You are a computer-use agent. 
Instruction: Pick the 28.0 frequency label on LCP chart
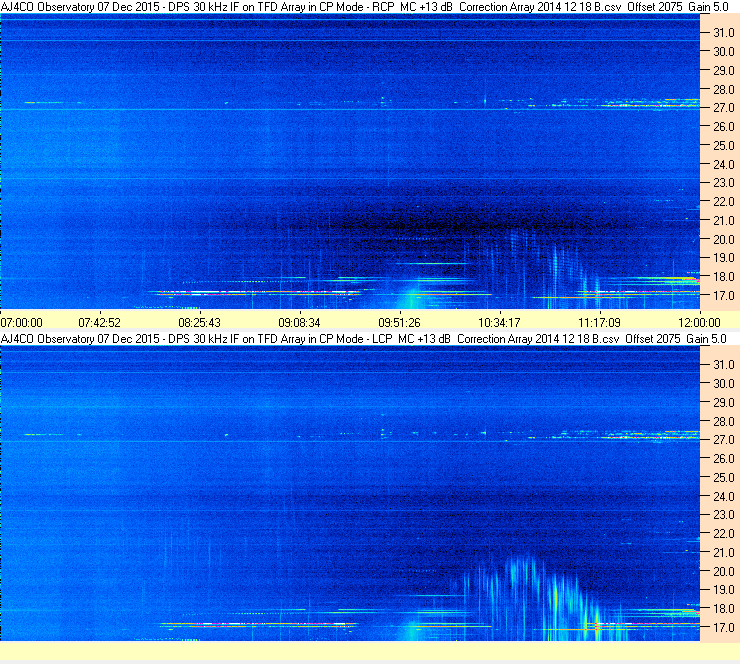point(723,421)
